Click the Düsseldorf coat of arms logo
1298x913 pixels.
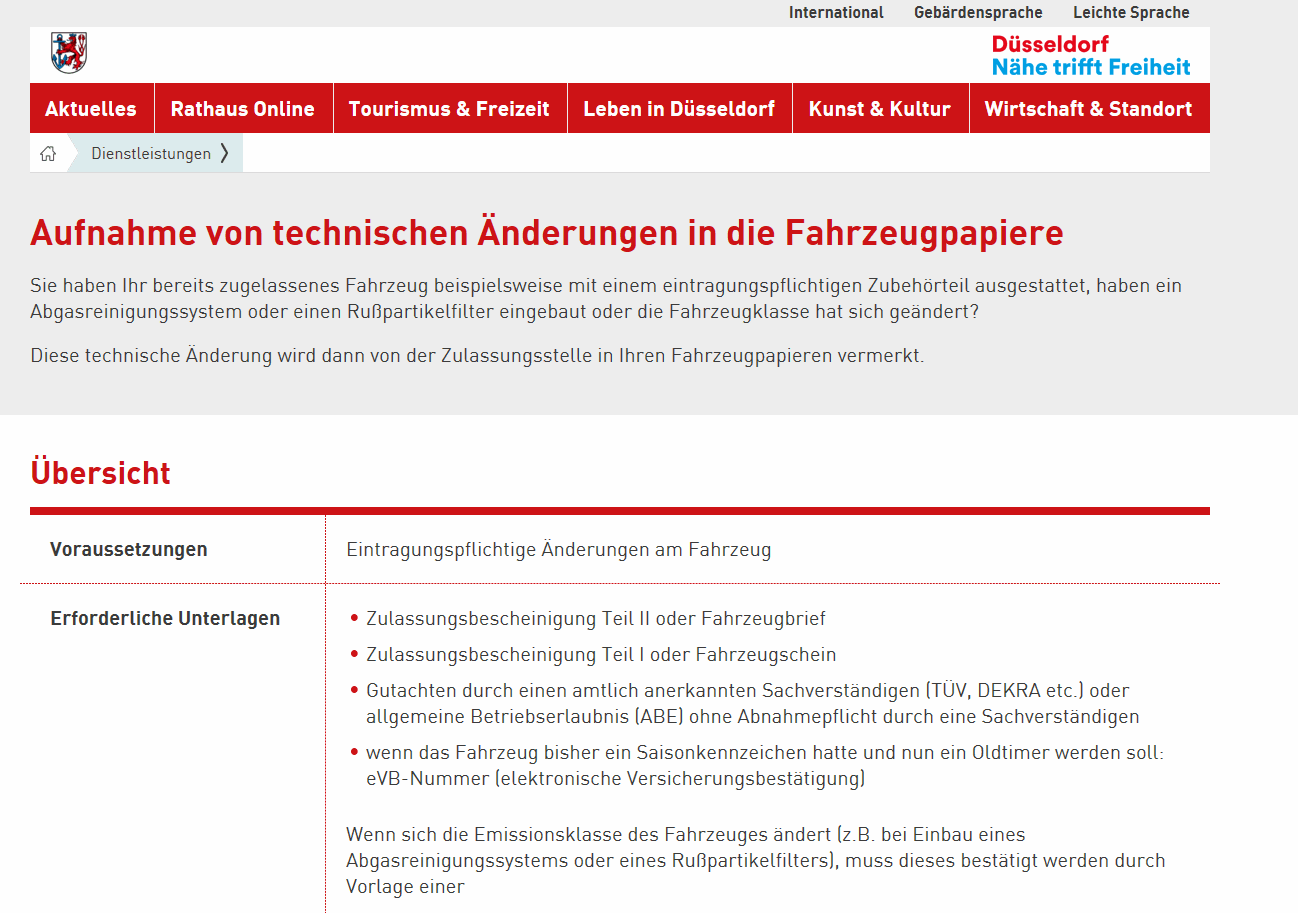pos(69,52)
